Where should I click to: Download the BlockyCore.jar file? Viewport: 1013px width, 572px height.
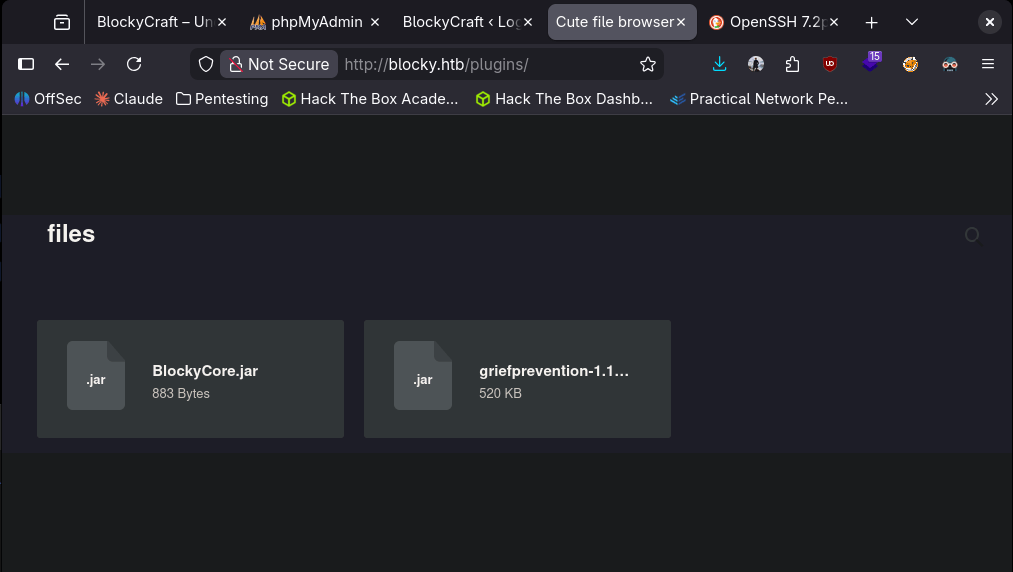pos(190,379)
